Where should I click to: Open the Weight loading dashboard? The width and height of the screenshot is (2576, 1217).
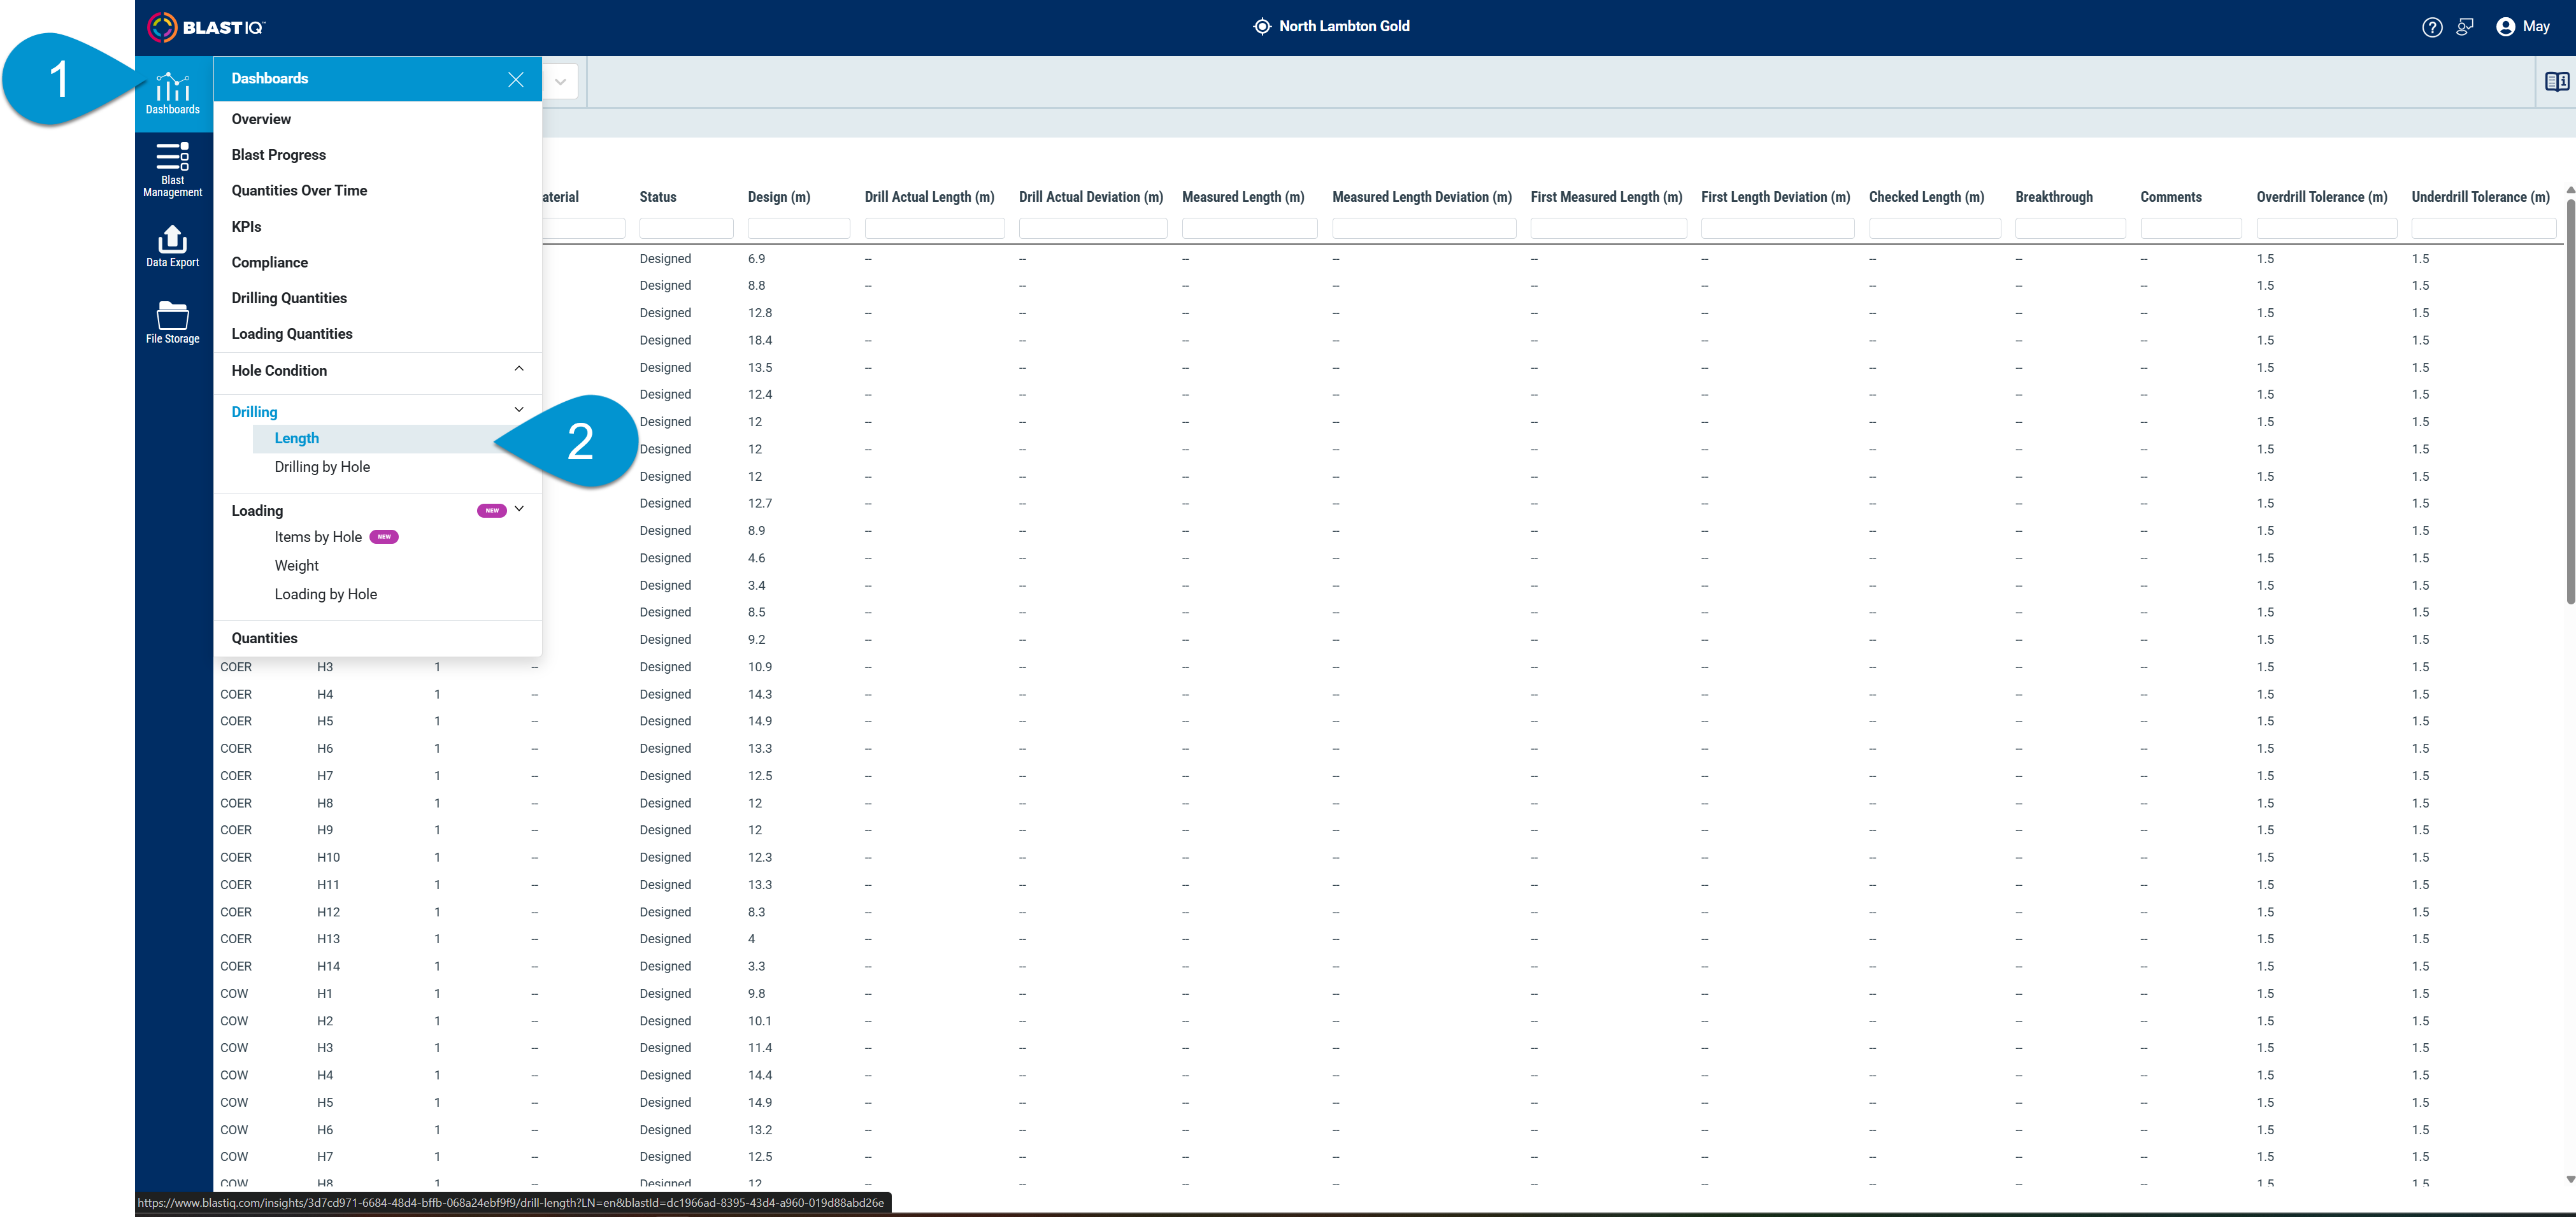297,566
